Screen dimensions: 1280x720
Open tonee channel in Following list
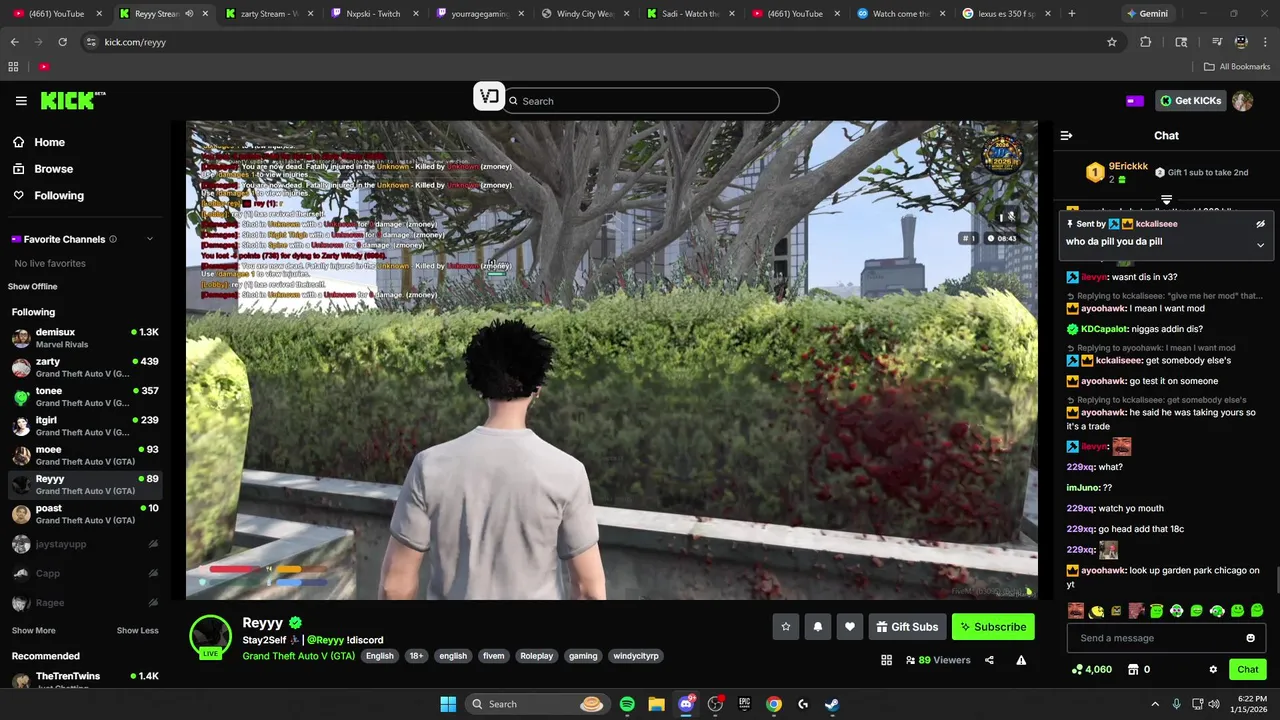pyautogui.click(x=85, y=397)
